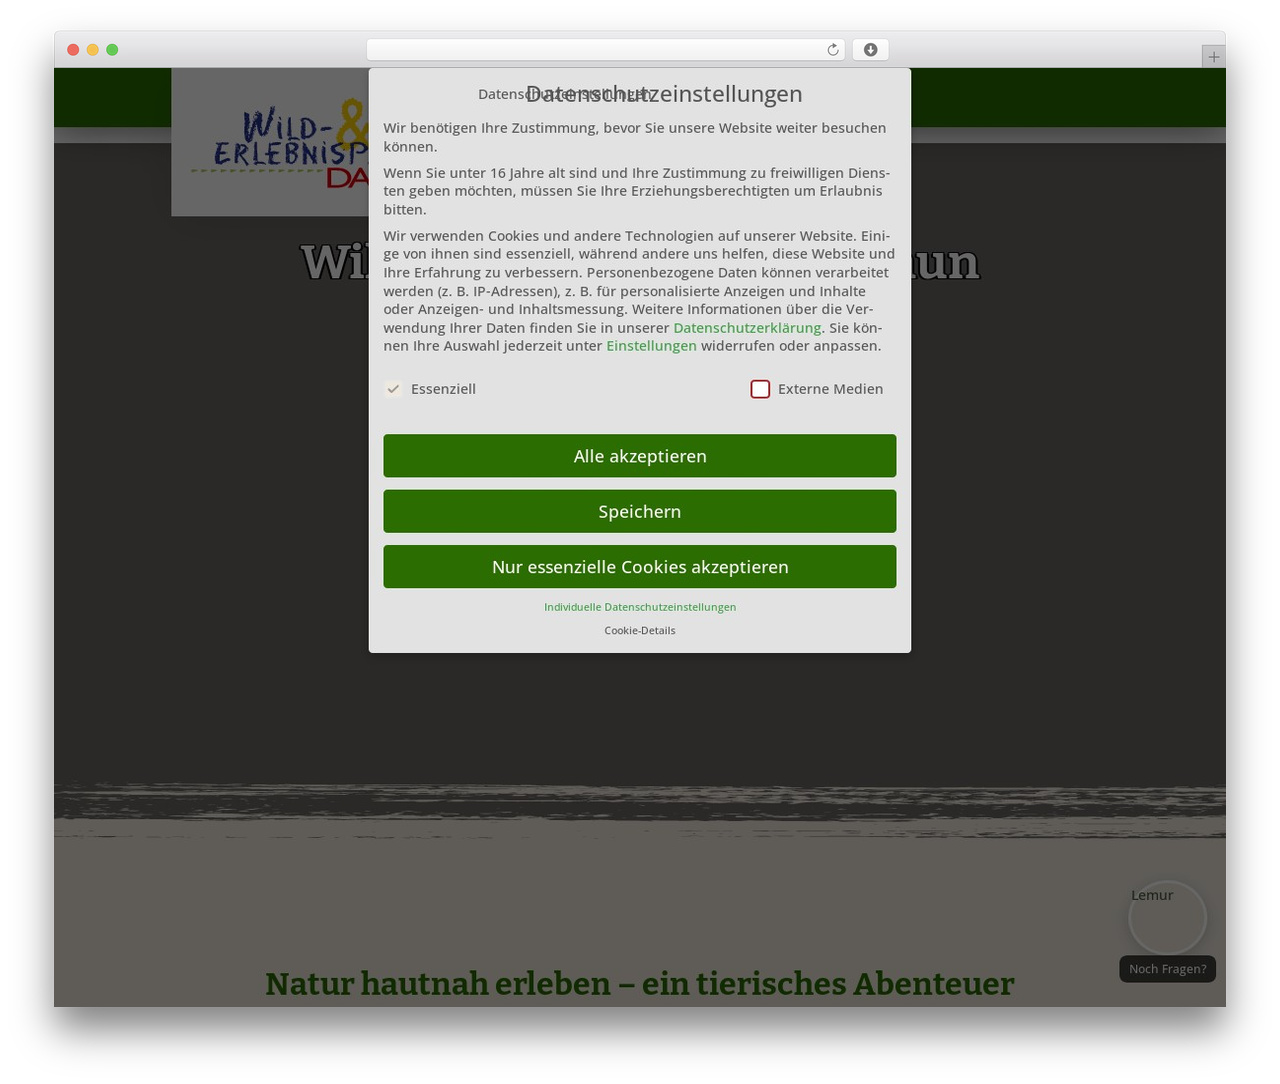This screenshot has width=1280, height=1084.
Task: Click the browser reload icon
Action: pyautogui.click(x=832, y=50)
